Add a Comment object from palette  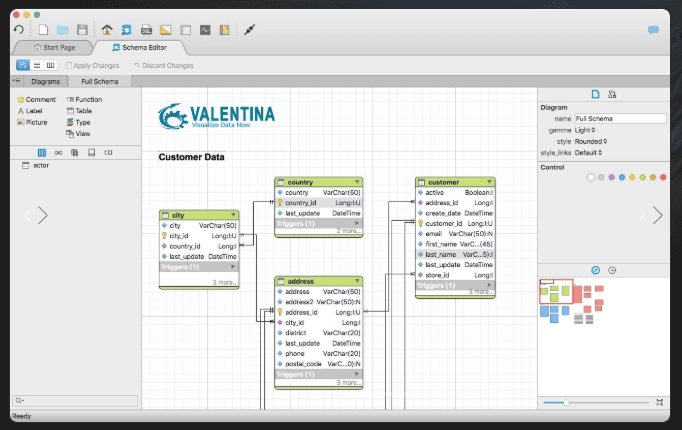pyautogui.click(x=37, y=100)
